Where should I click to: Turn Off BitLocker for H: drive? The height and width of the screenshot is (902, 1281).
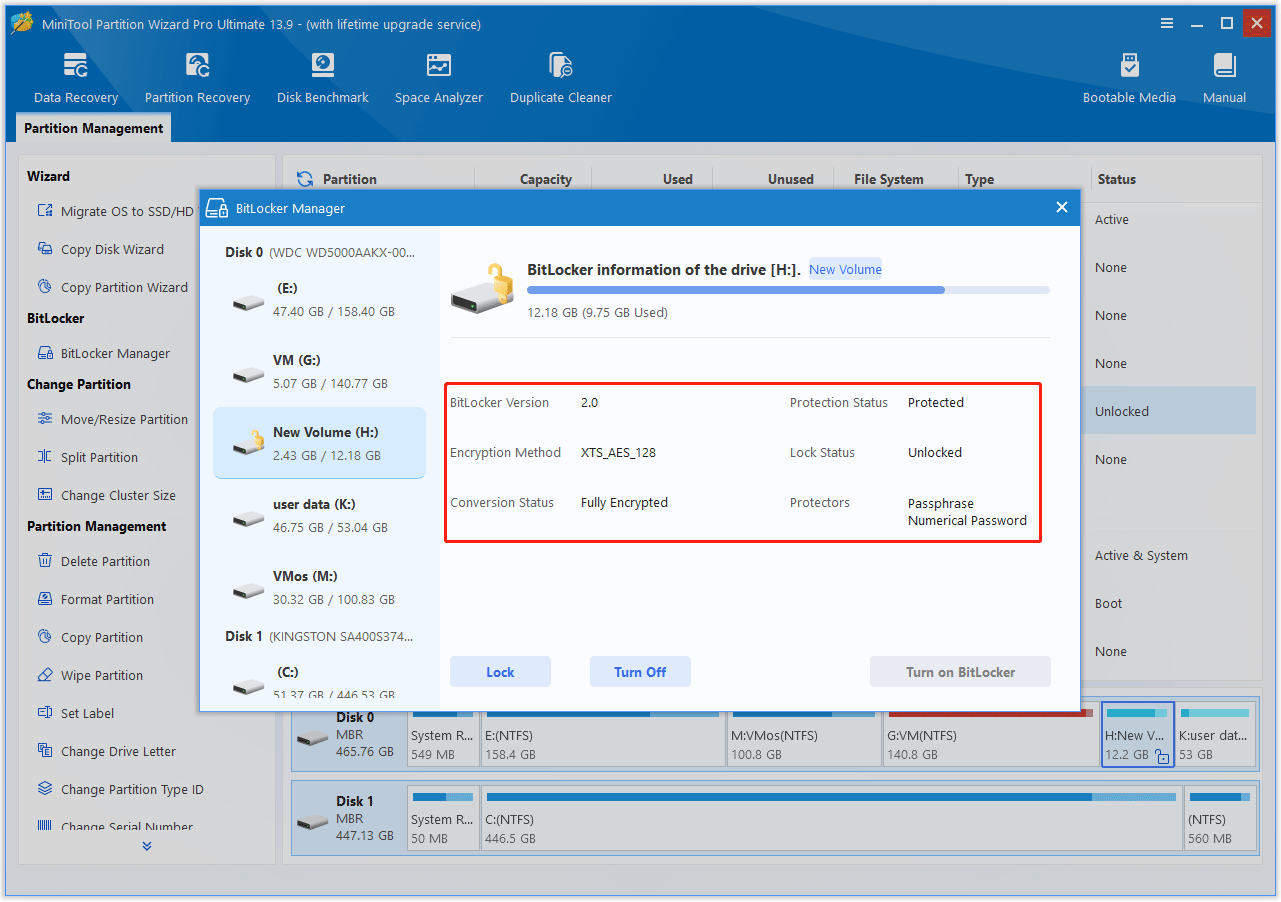(640, 672)
